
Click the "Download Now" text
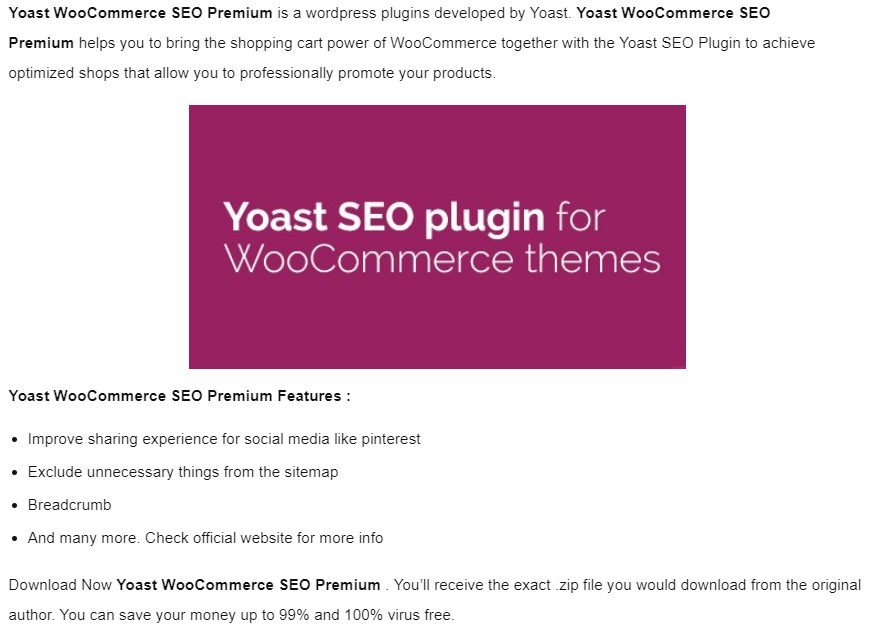coord(59,585)
